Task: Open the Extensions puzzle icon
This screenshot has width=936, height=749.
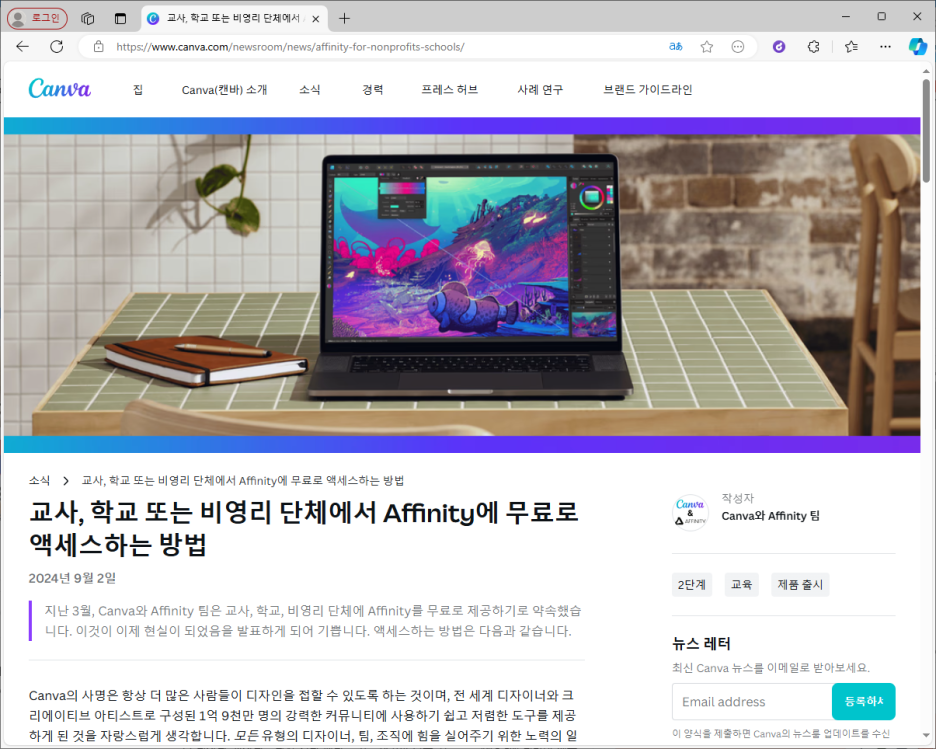Action: point(813,47)
